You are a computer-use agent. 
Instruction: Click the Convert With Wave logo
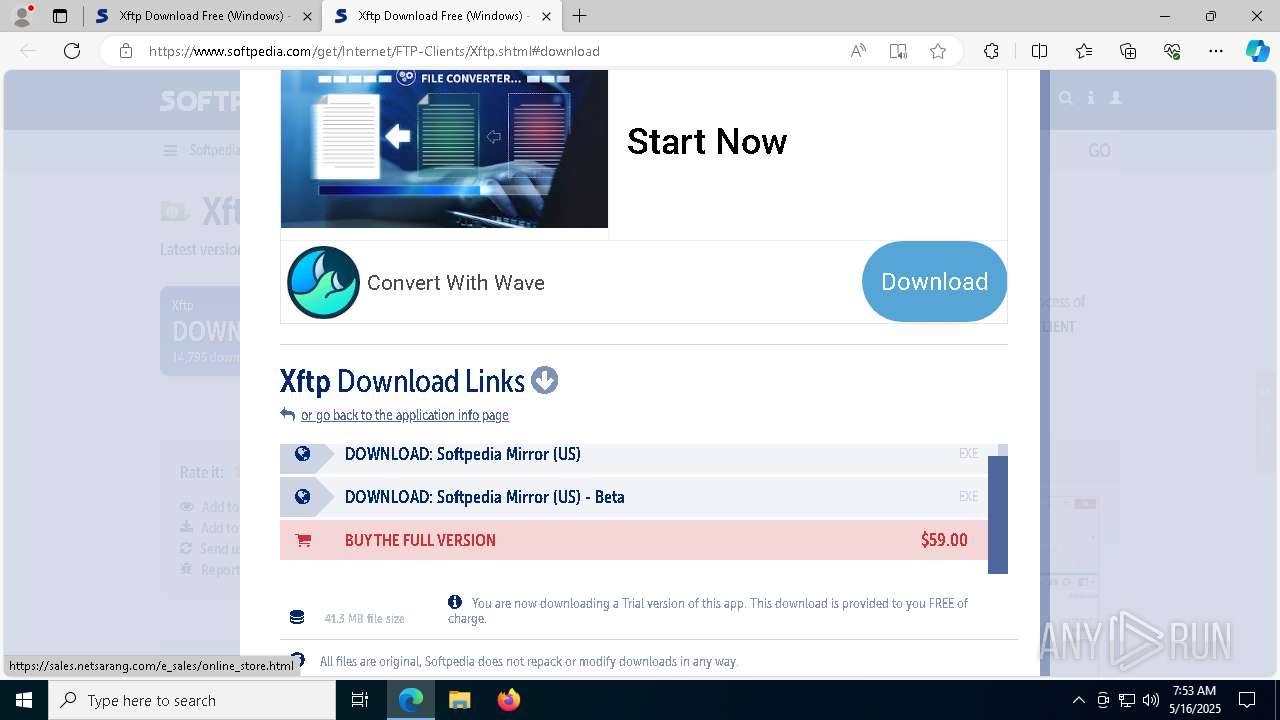click(x=323, y=282)
